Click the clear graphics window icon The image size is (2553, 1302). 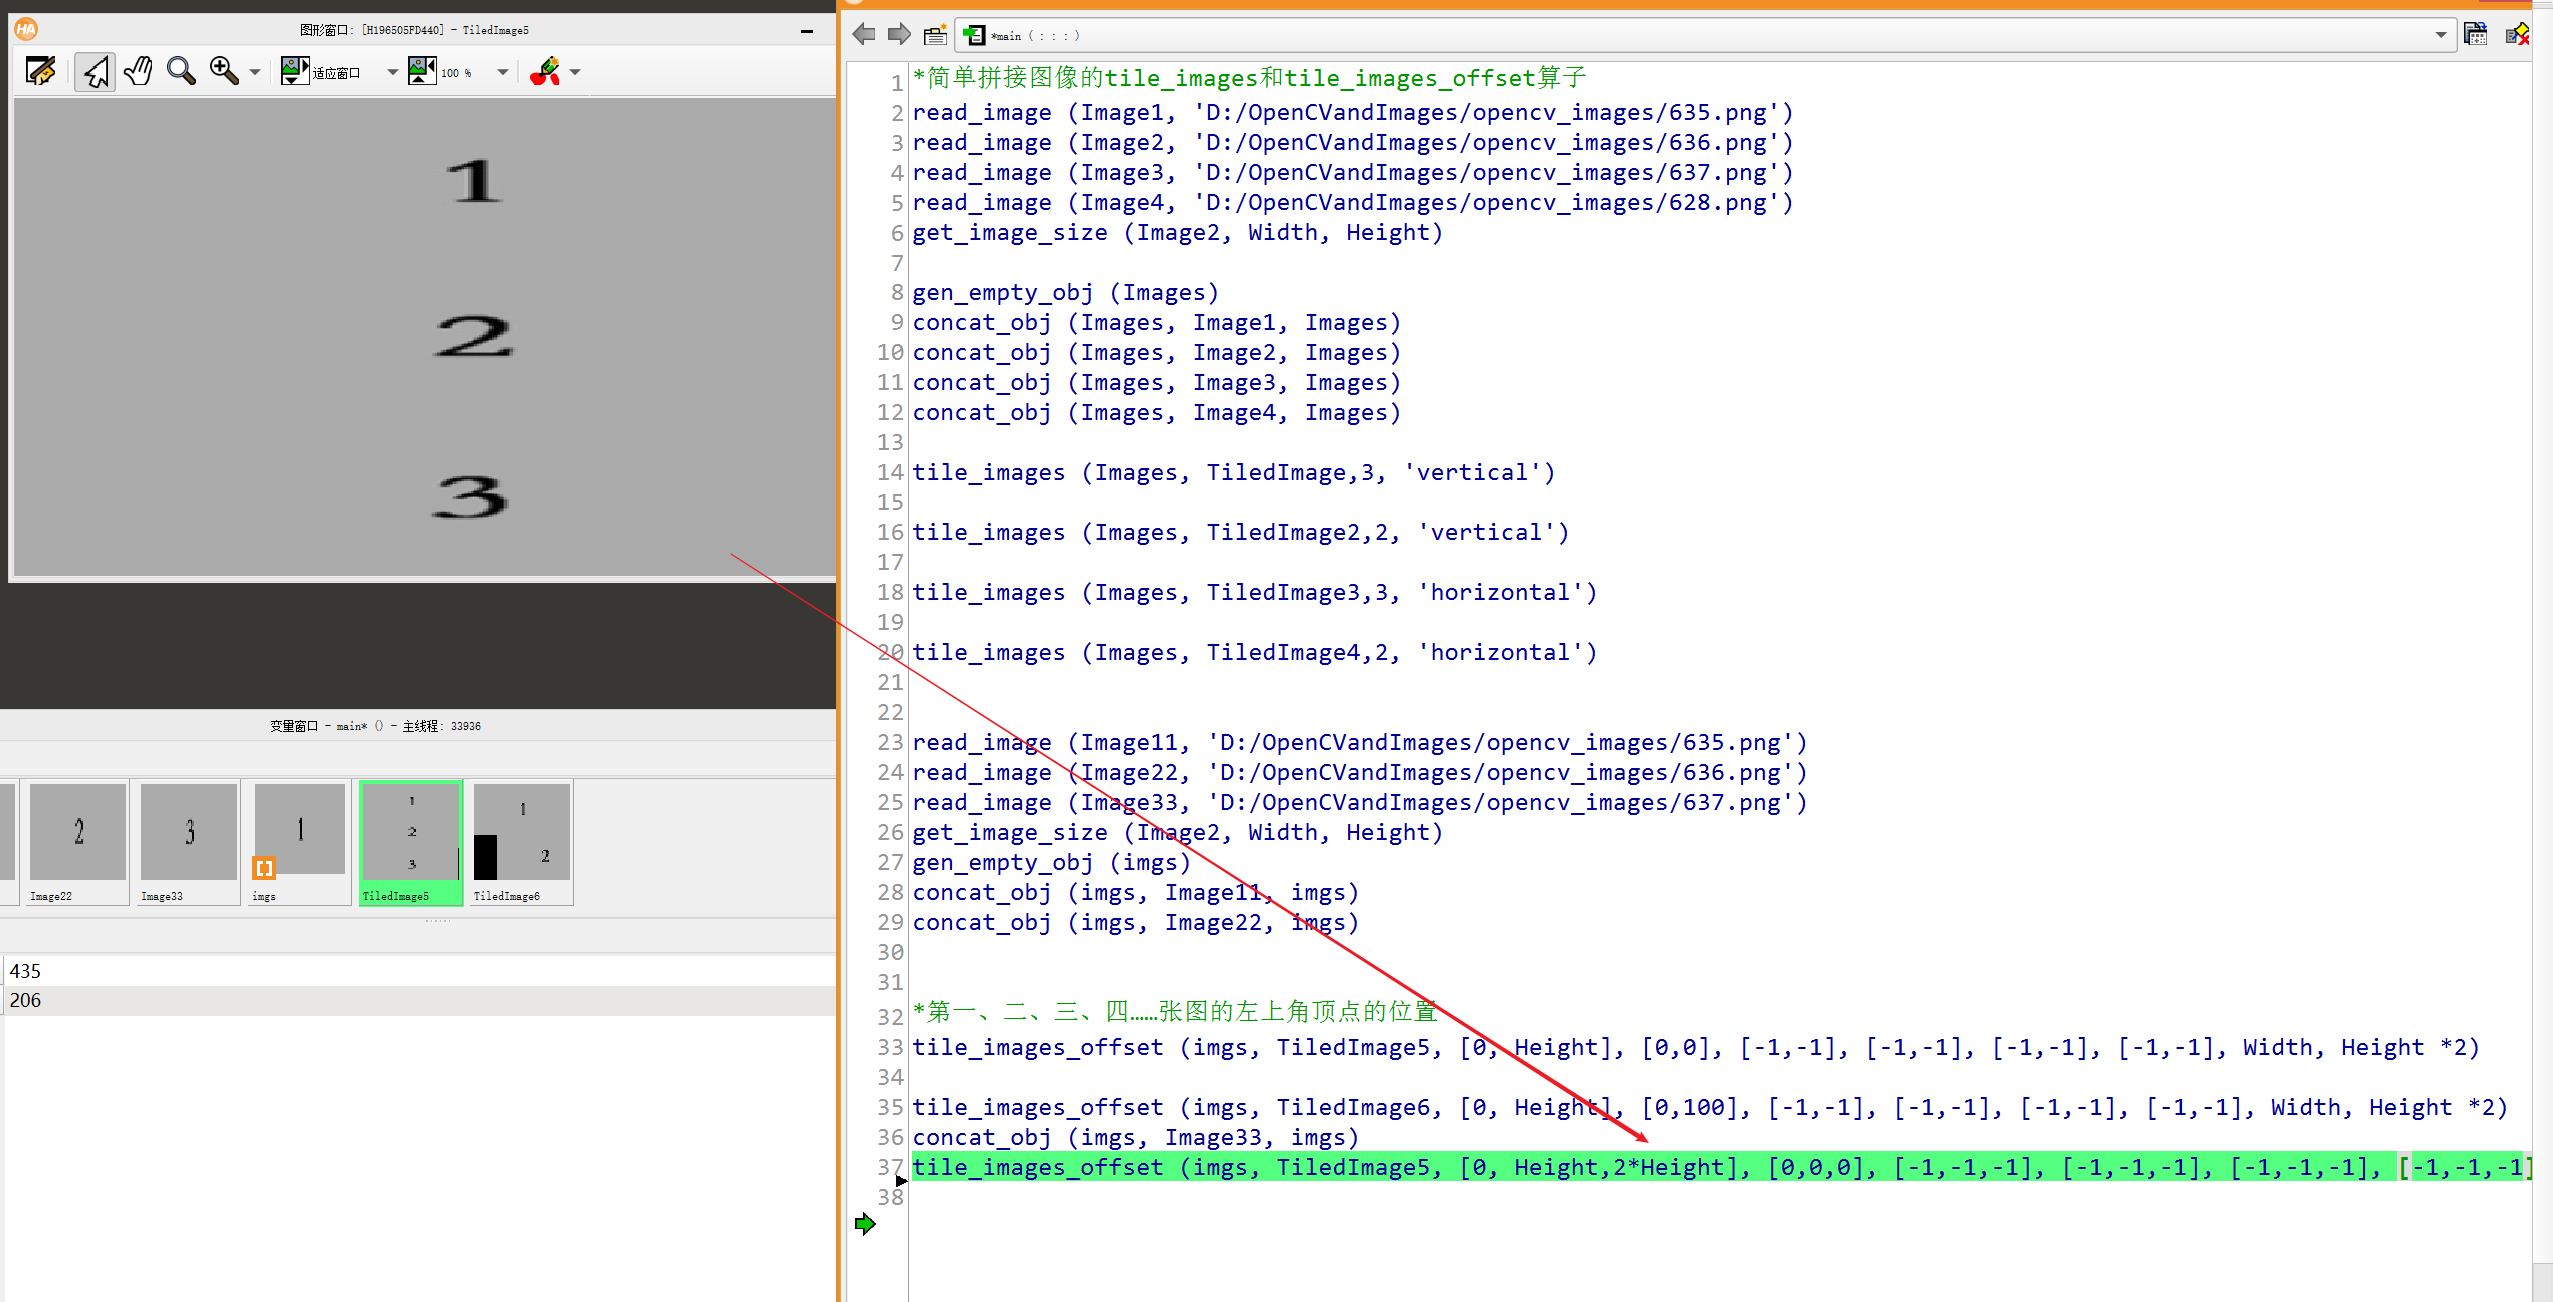click(39, 71)
